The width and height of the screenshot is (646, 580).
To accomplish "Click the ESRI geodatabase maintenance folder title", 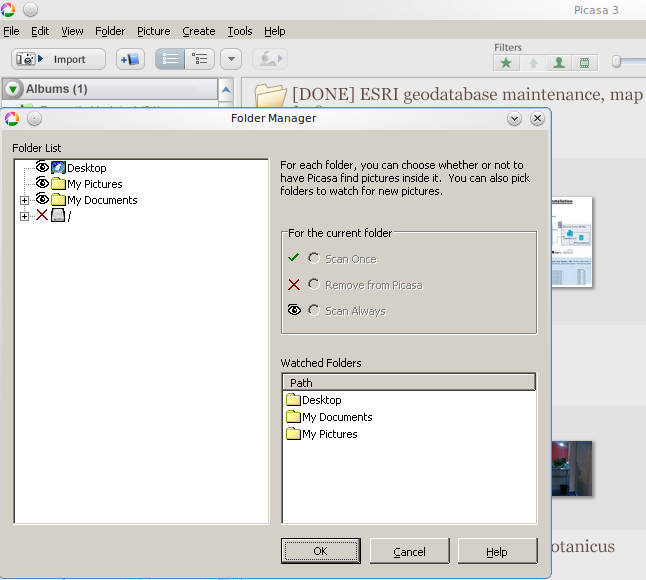I will pyautogui.click(x=468, y=95).
